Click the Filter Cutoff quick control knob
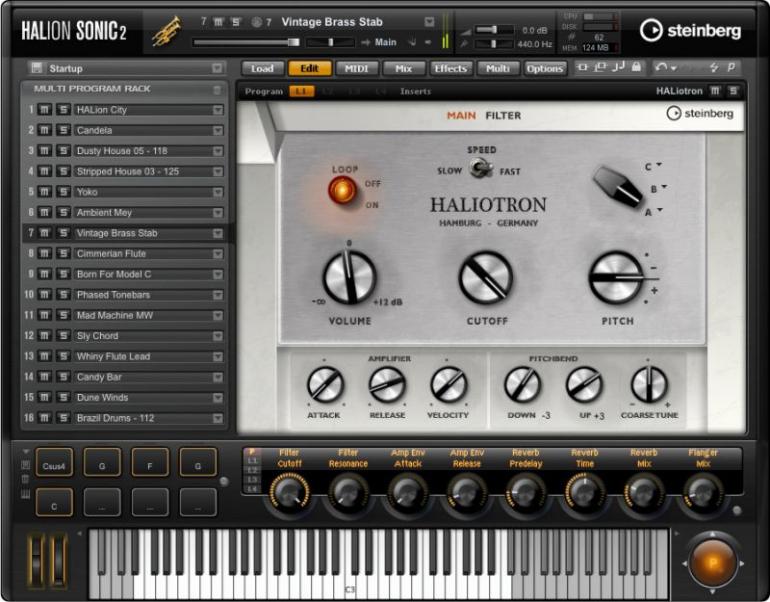 (x=289, y=492)
